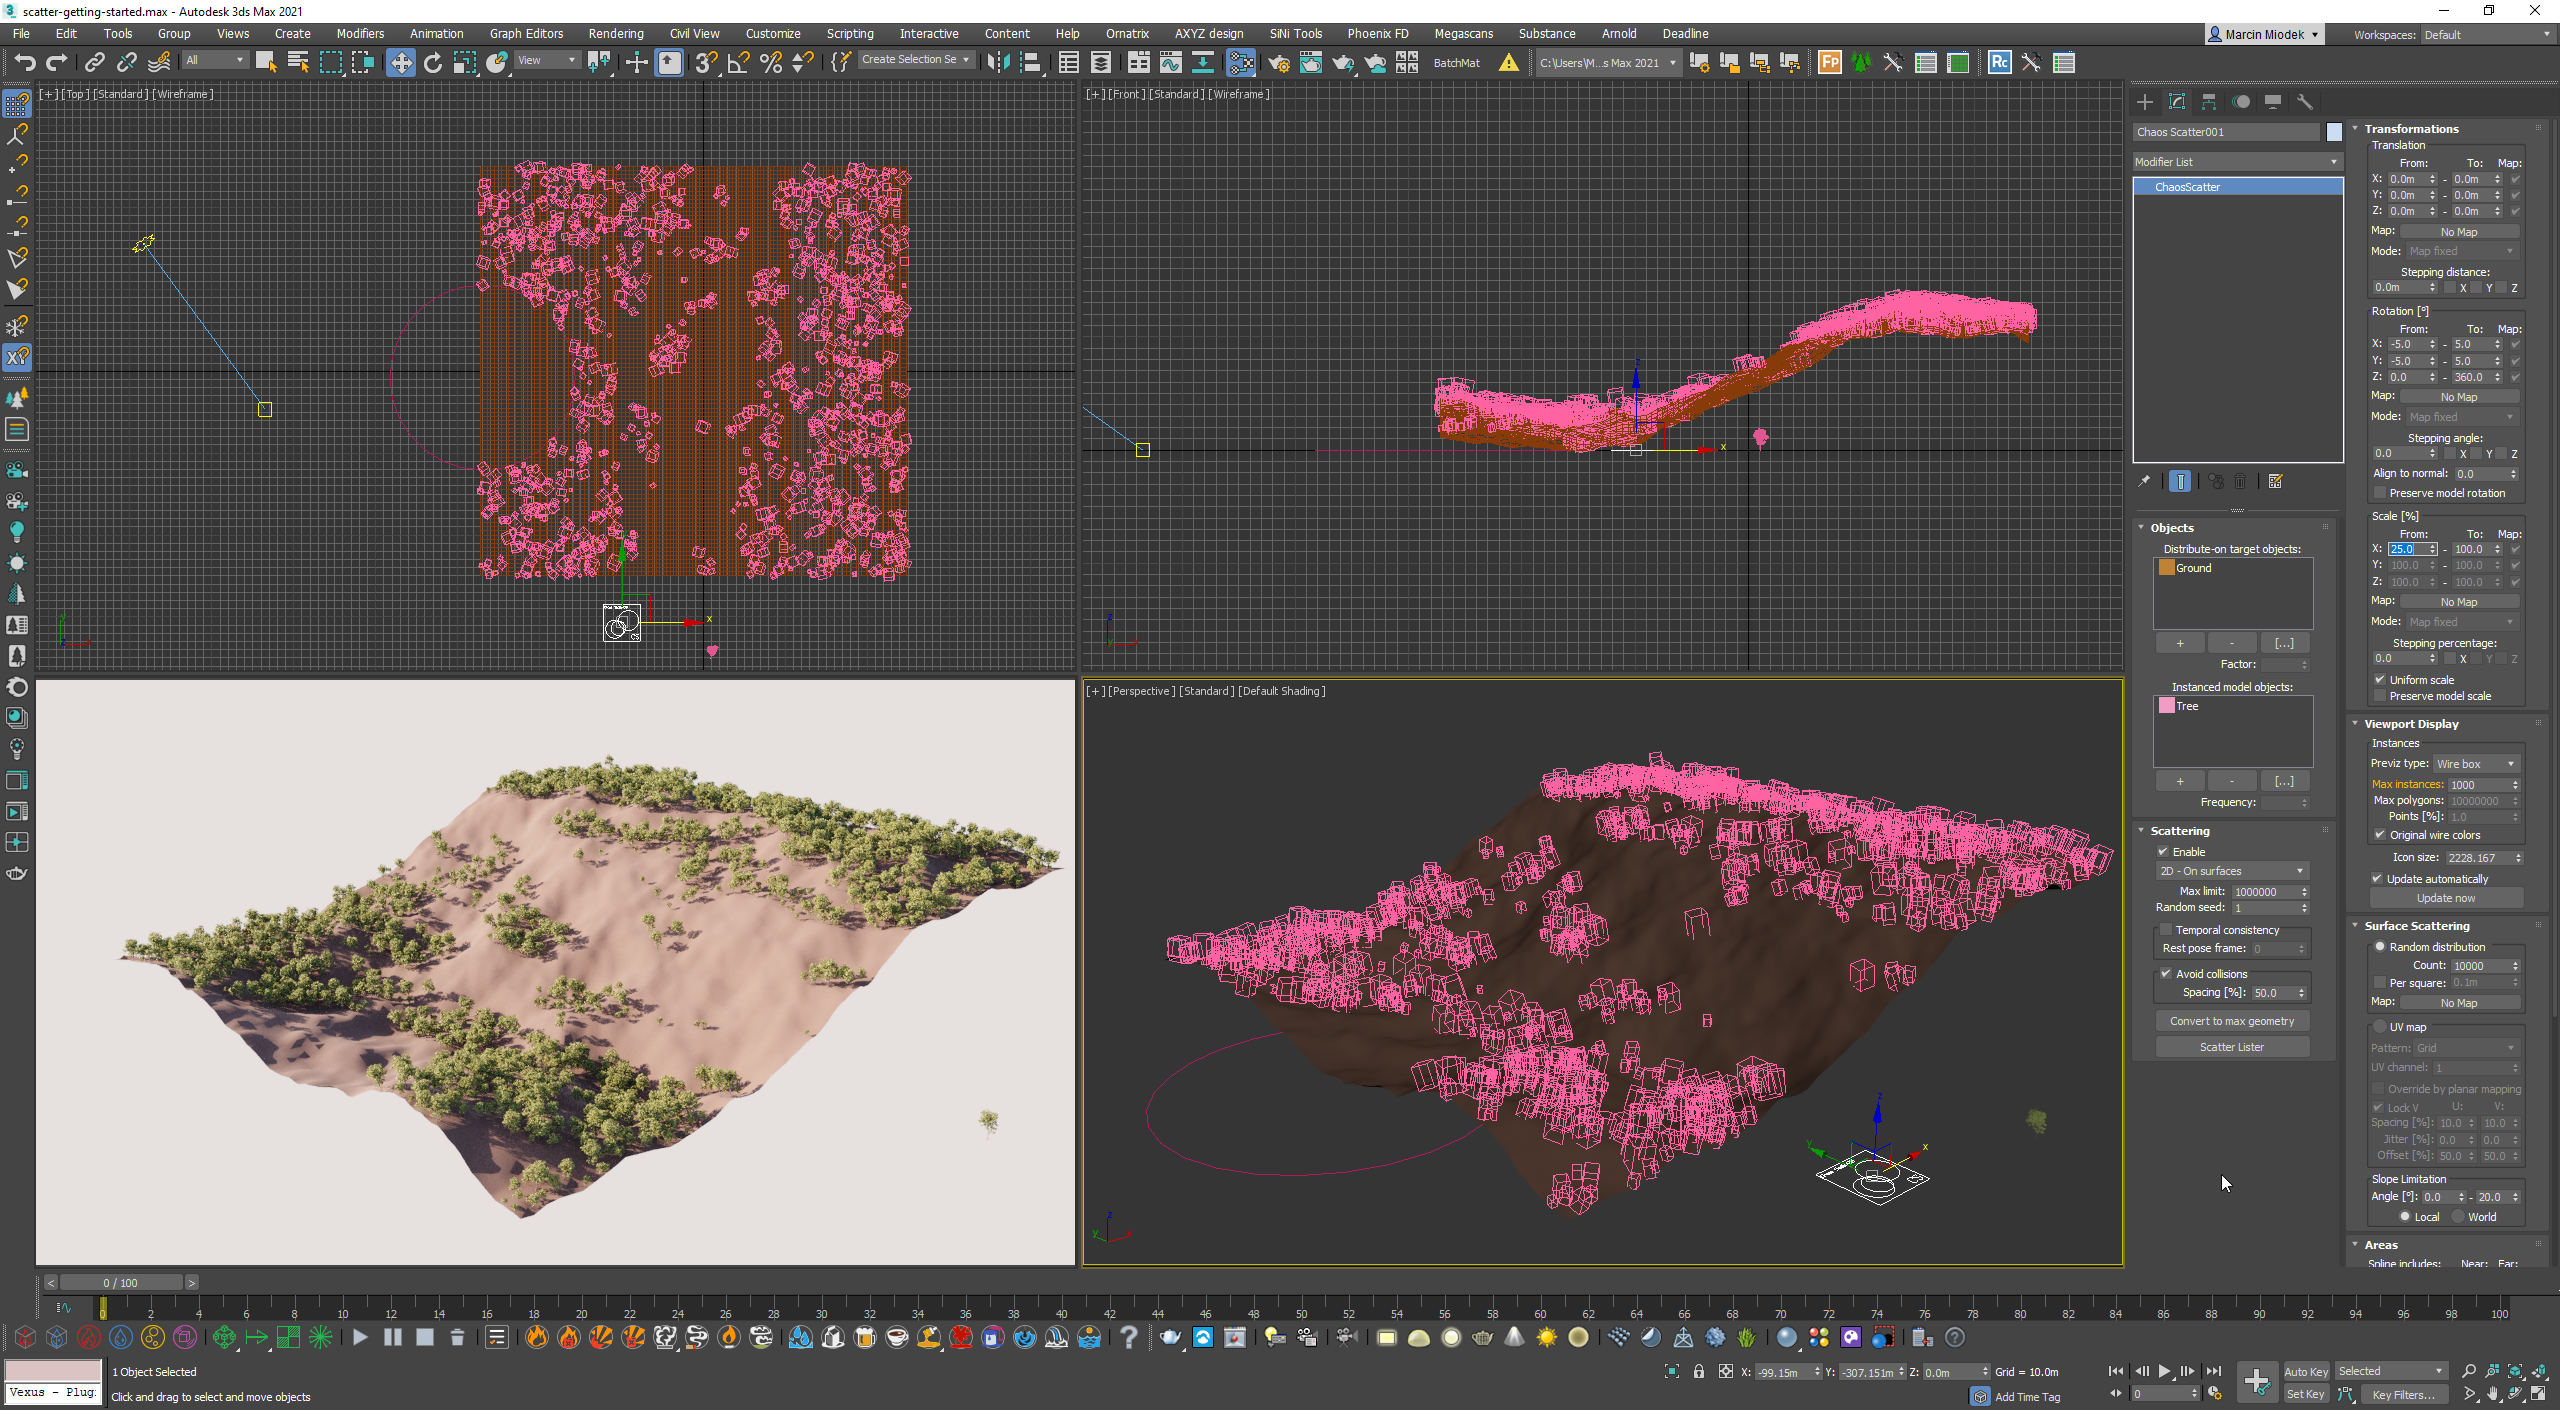Toggle the Preserve model rotation checkbox

(x=2380, y=493)
